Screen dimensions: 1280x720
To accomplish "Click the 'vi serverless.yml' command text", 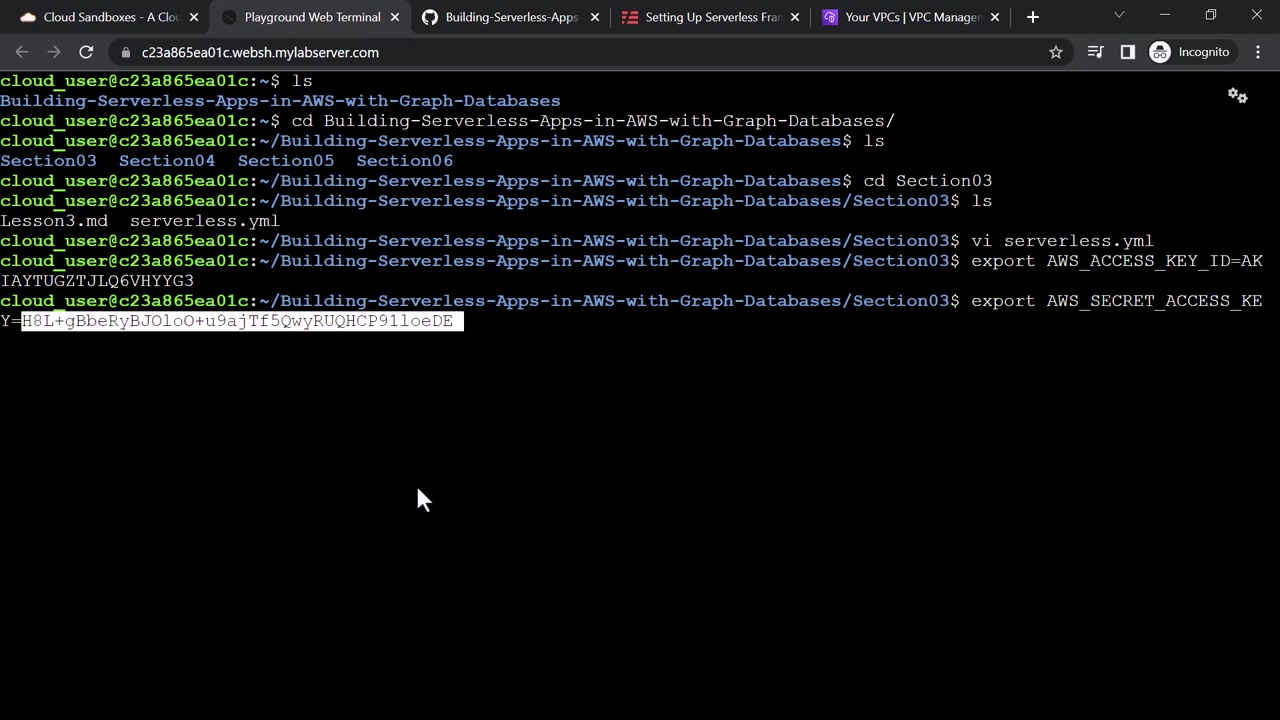I will click(x=1062, y=241).
